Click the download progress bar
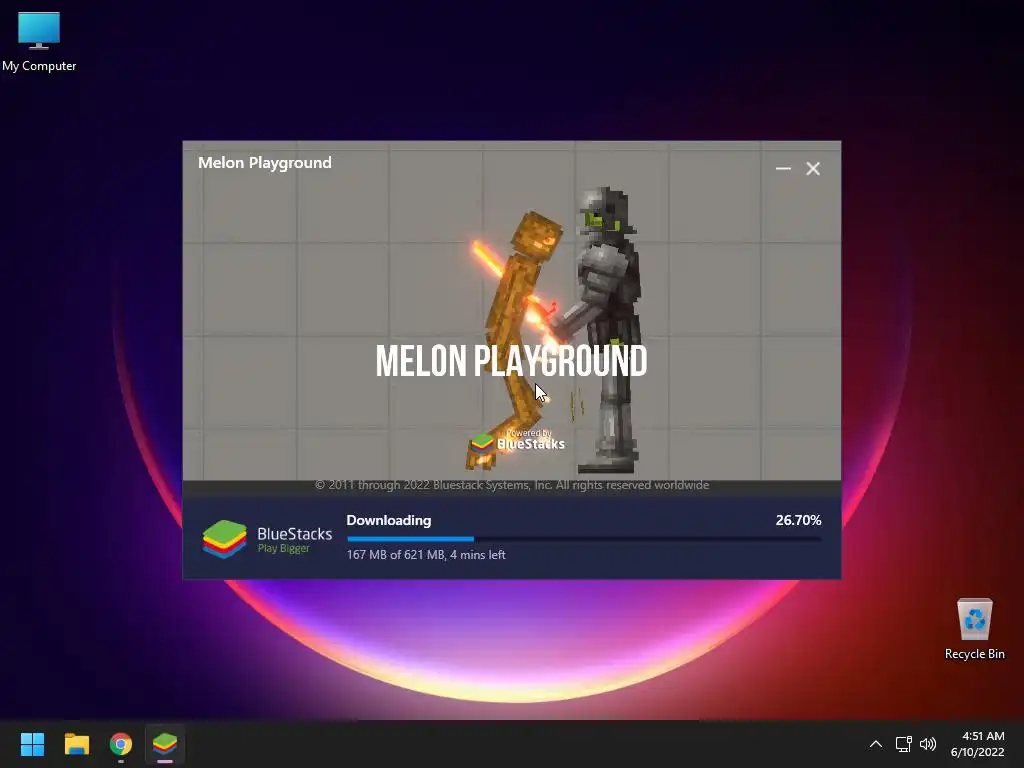Image resolution: width=1024 pixels, height=768 pixels. [584, 539]
